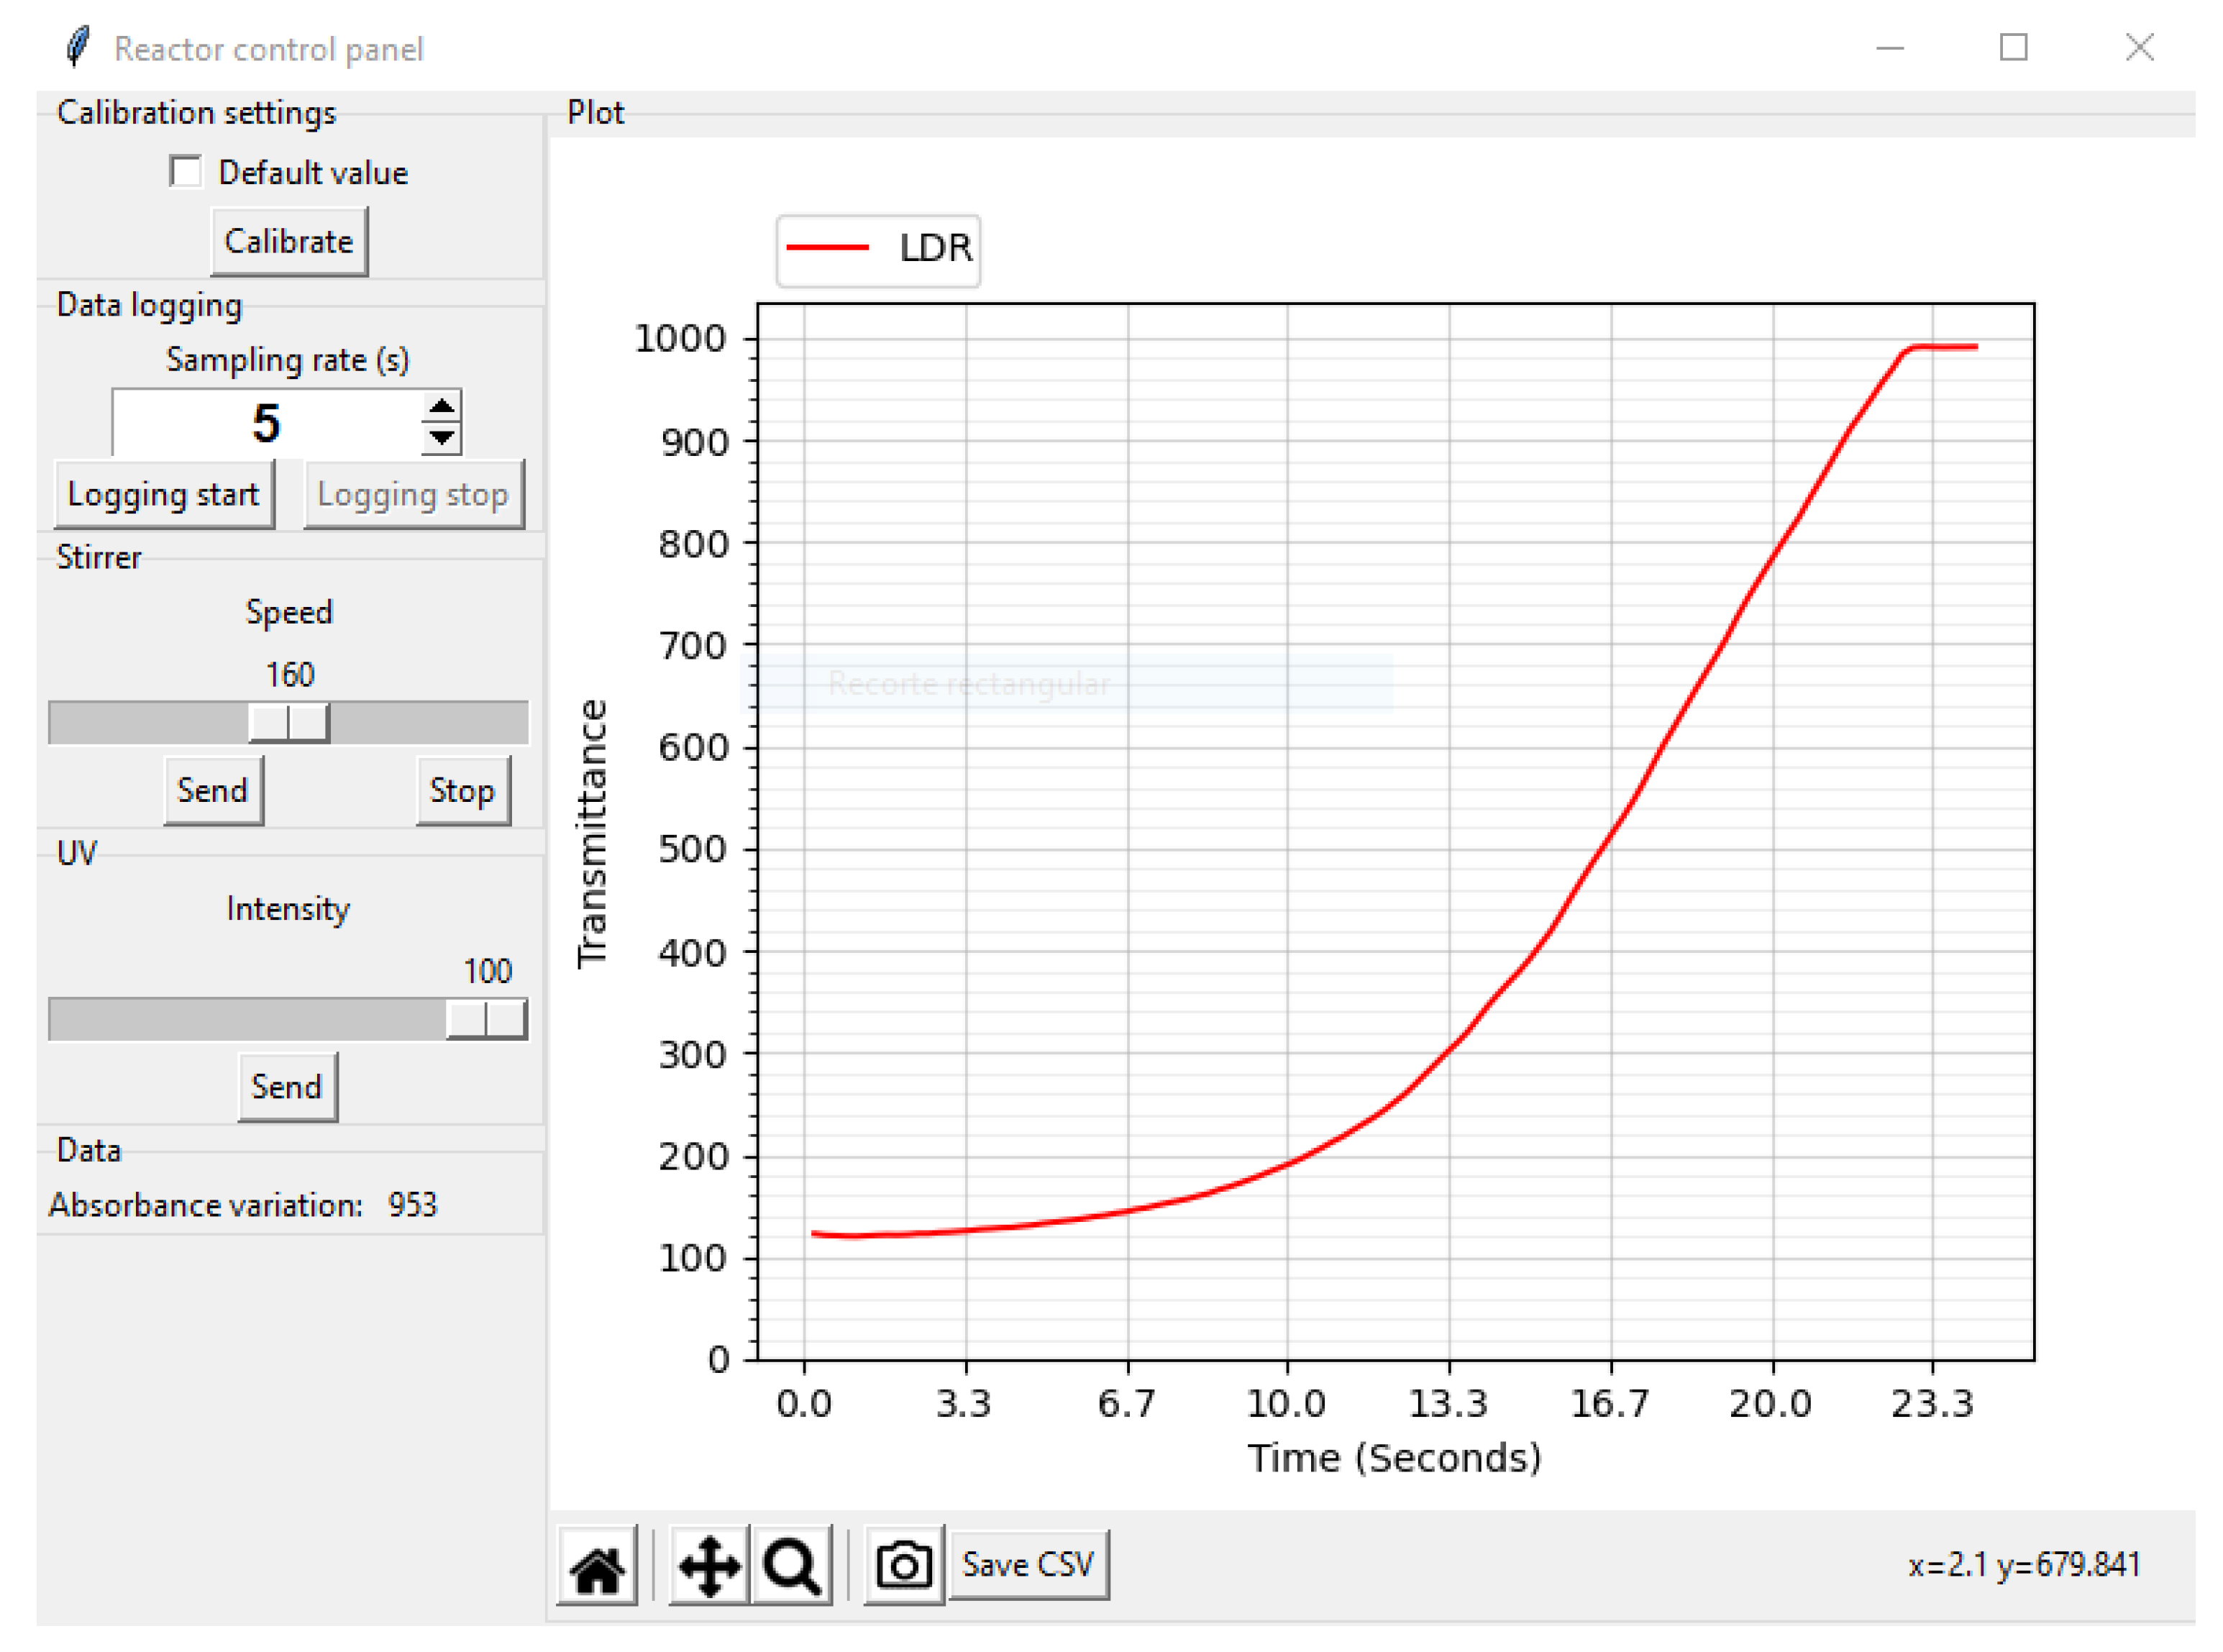Stop the stirrer
The height and width of the screenshot is (1652, 2223).
(x=462, y=790)
